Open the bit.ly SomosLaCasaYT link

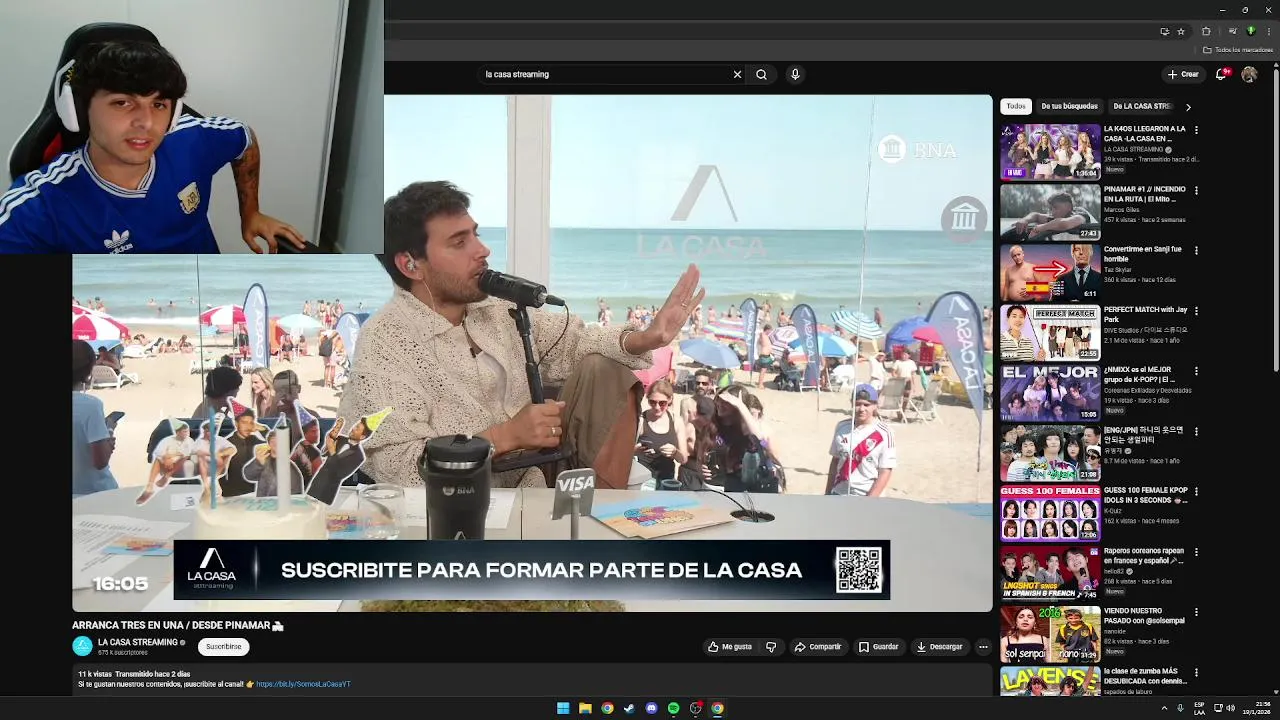pyautogui.click(x=303, y=684)
